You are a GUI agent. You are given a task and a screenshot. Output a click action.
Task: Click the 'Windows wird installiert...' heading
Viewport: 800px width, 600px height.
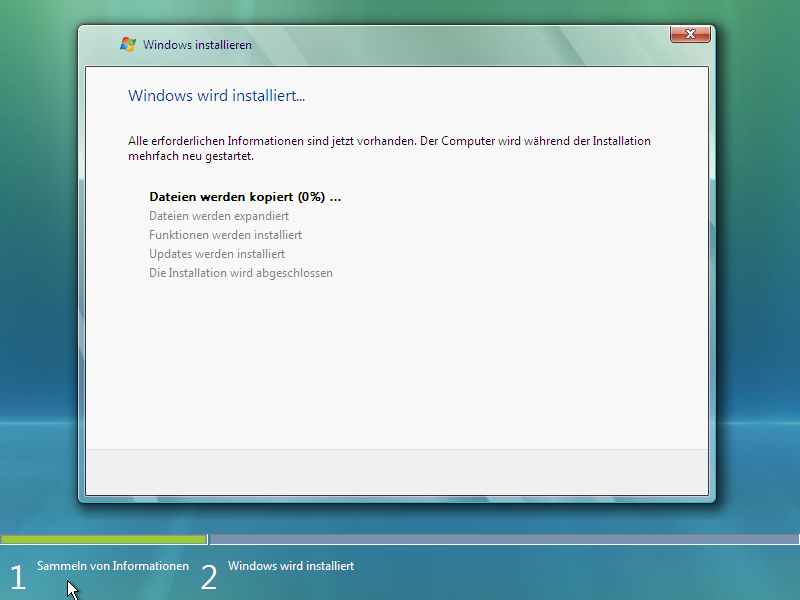point(216,95)
